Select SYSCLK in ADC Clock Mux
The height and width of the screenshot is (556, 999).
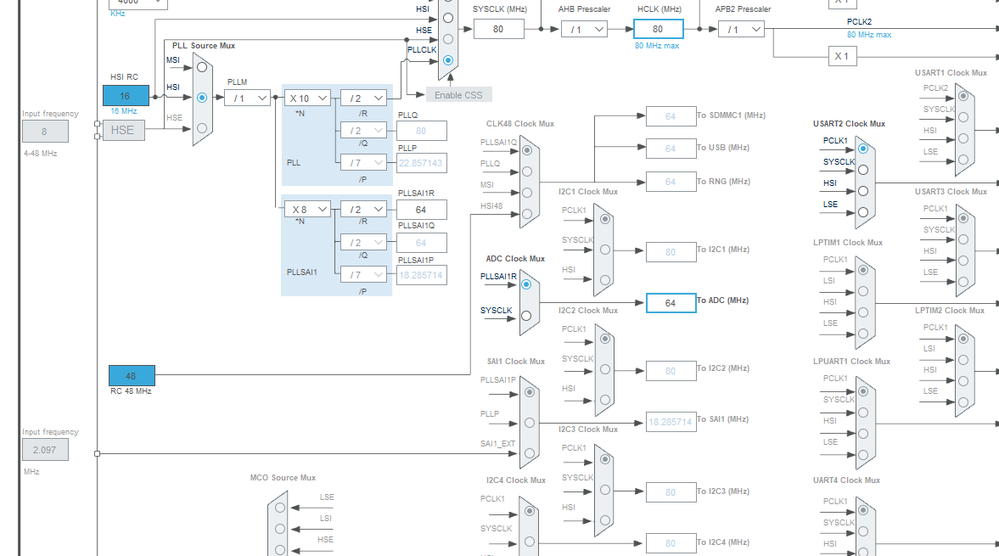[526, 315]
